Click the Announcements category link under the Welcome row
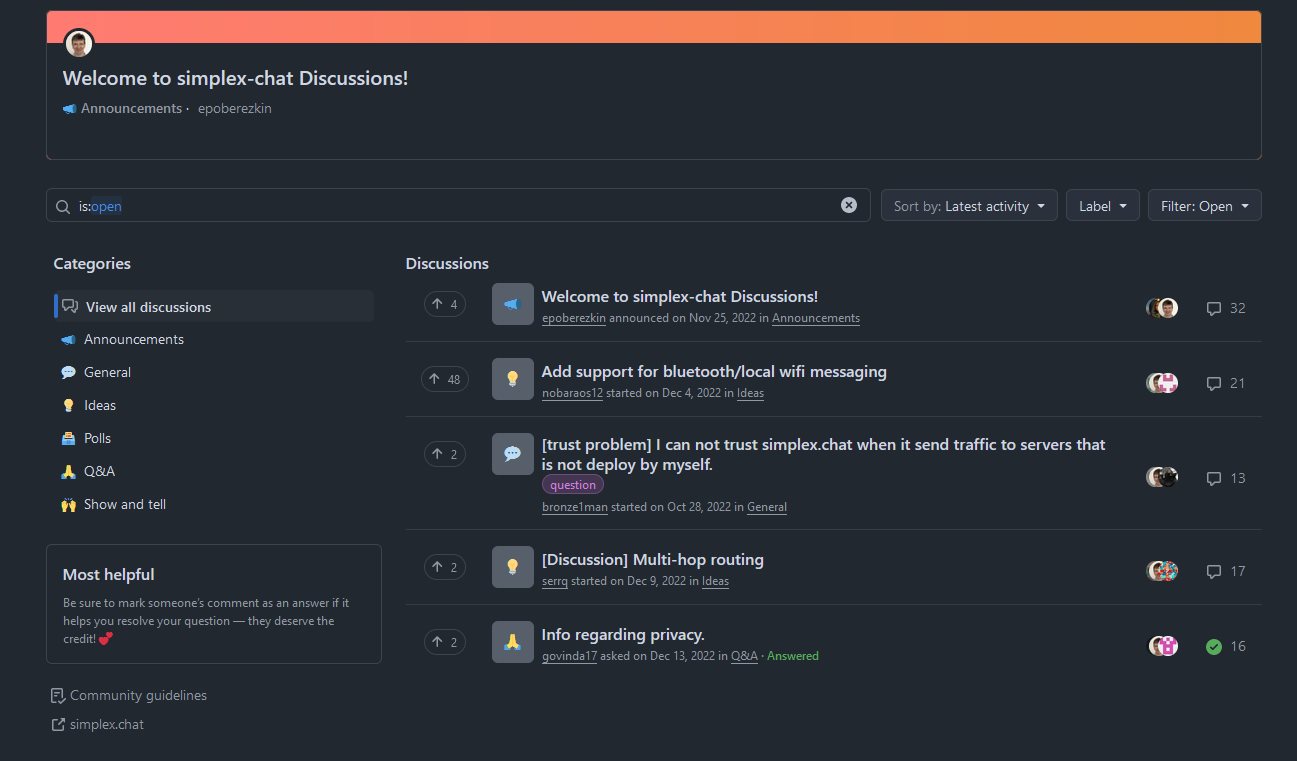The image size is (1297, 761). (816, 318)
